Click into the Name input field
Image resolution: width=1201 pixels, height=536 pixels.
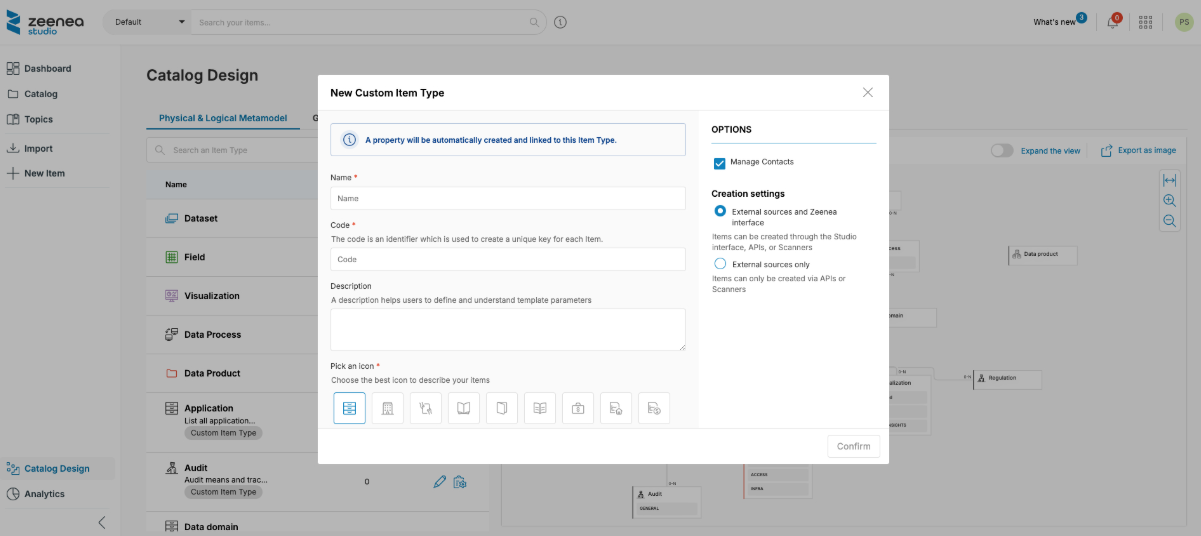pyautogui.click(x=508, y=198)
